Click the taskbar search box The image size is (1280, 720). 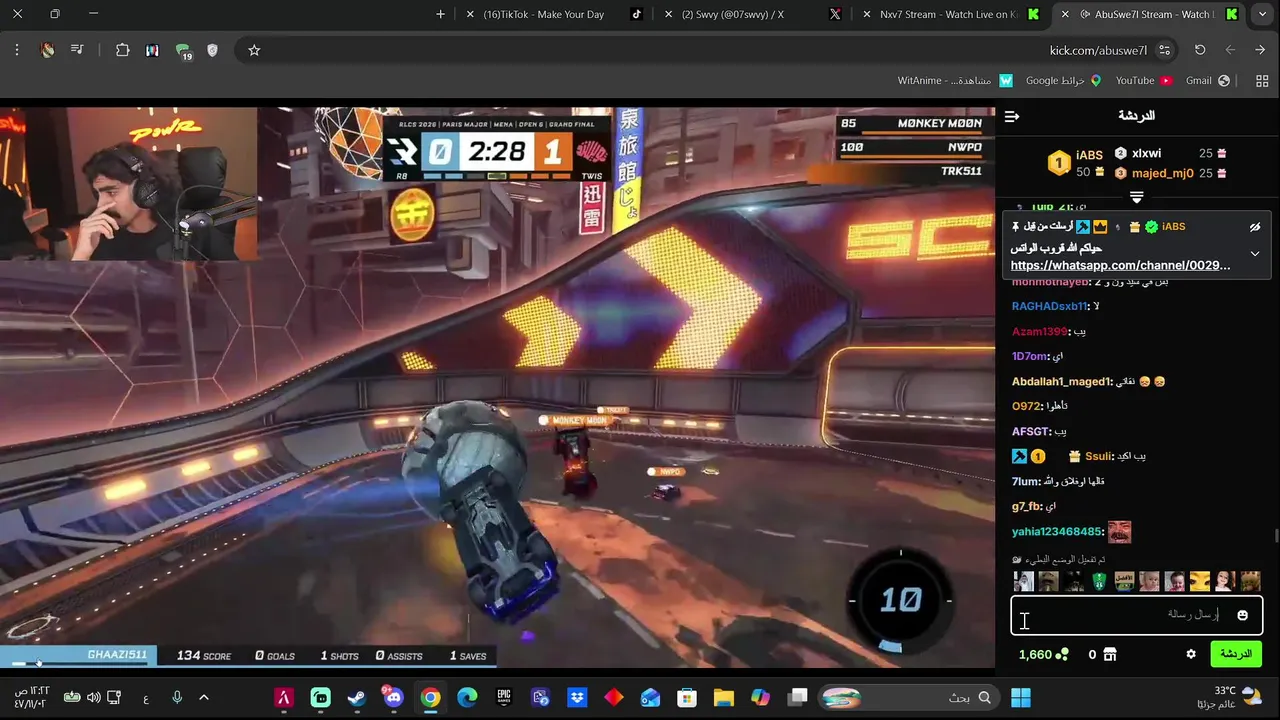(908, 697)
